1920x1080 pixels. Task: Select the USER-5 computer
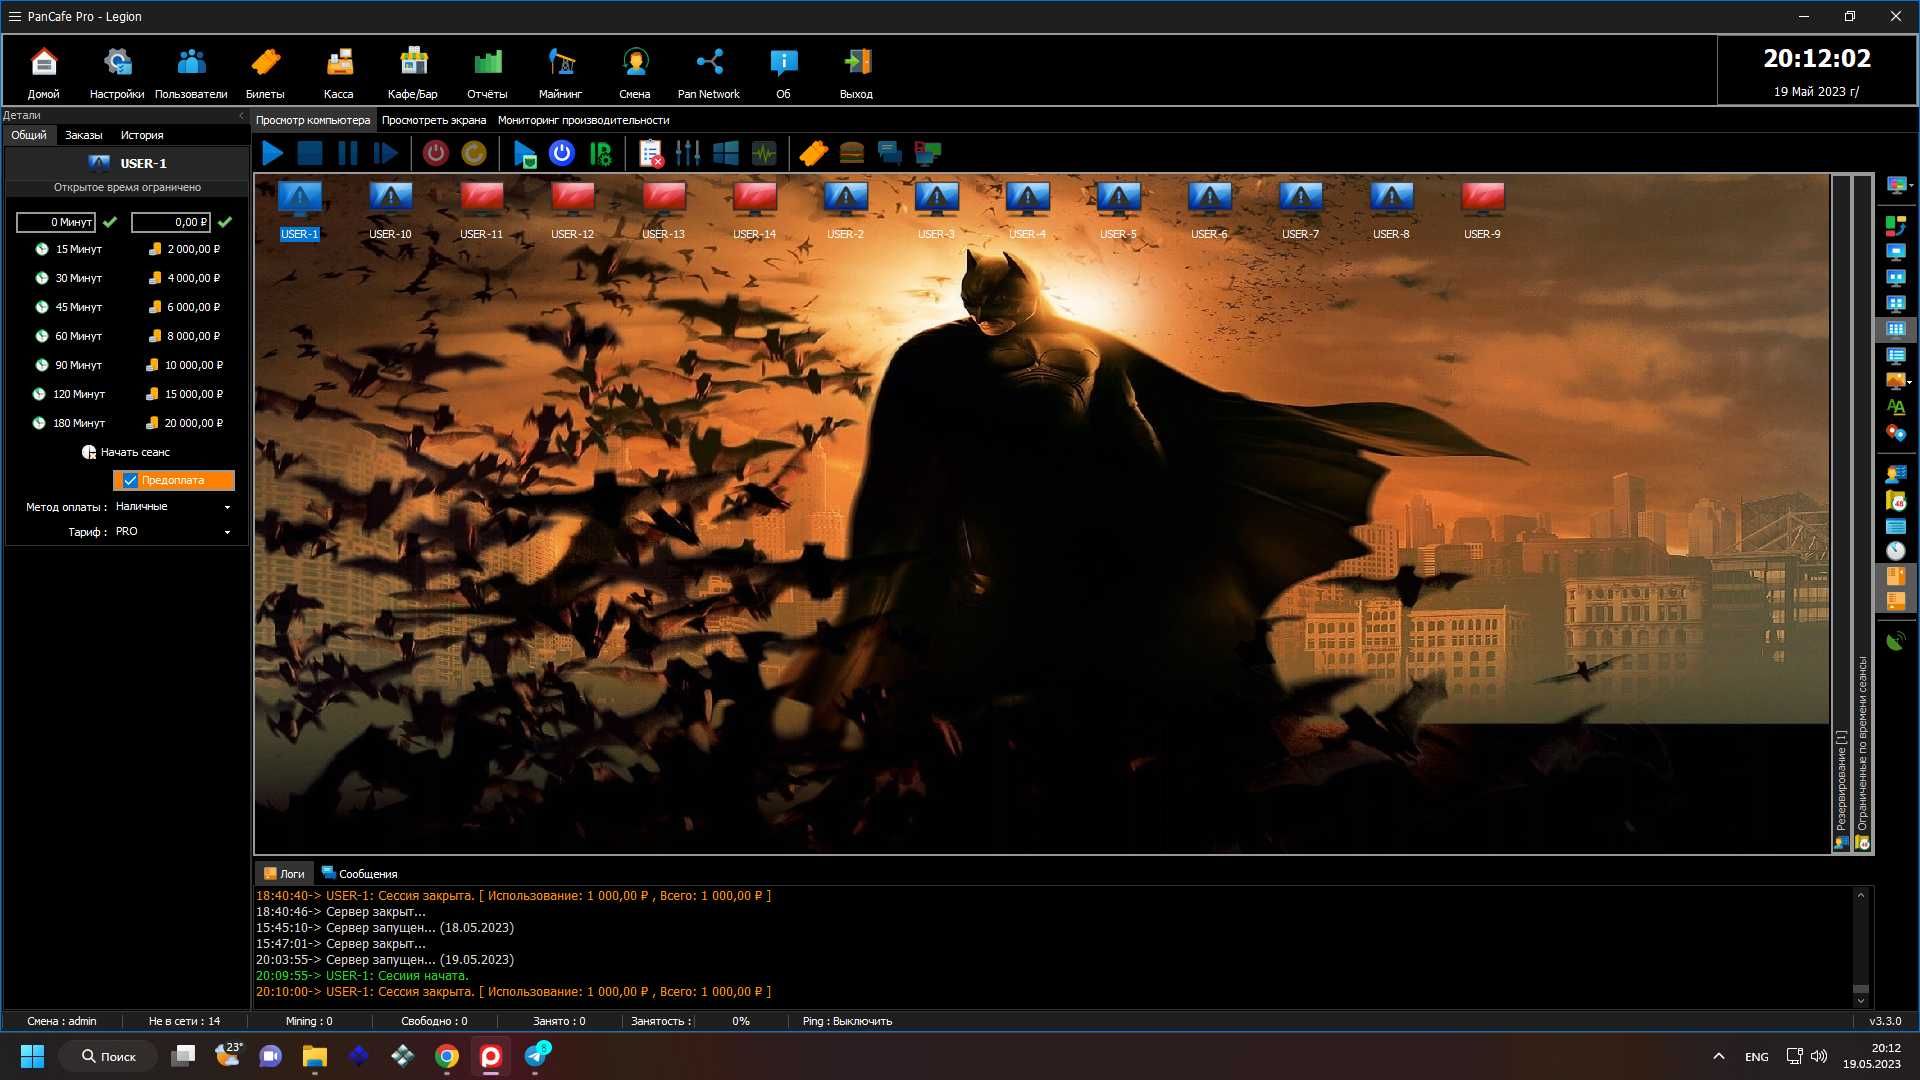[x=1118, y=211]
